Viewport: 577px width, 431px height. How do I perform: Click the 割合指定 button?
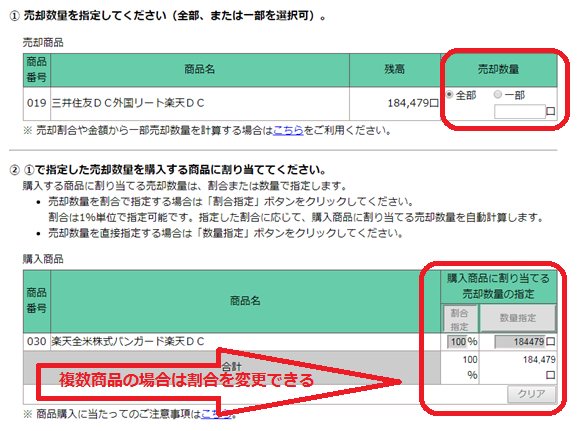point(460,319)
